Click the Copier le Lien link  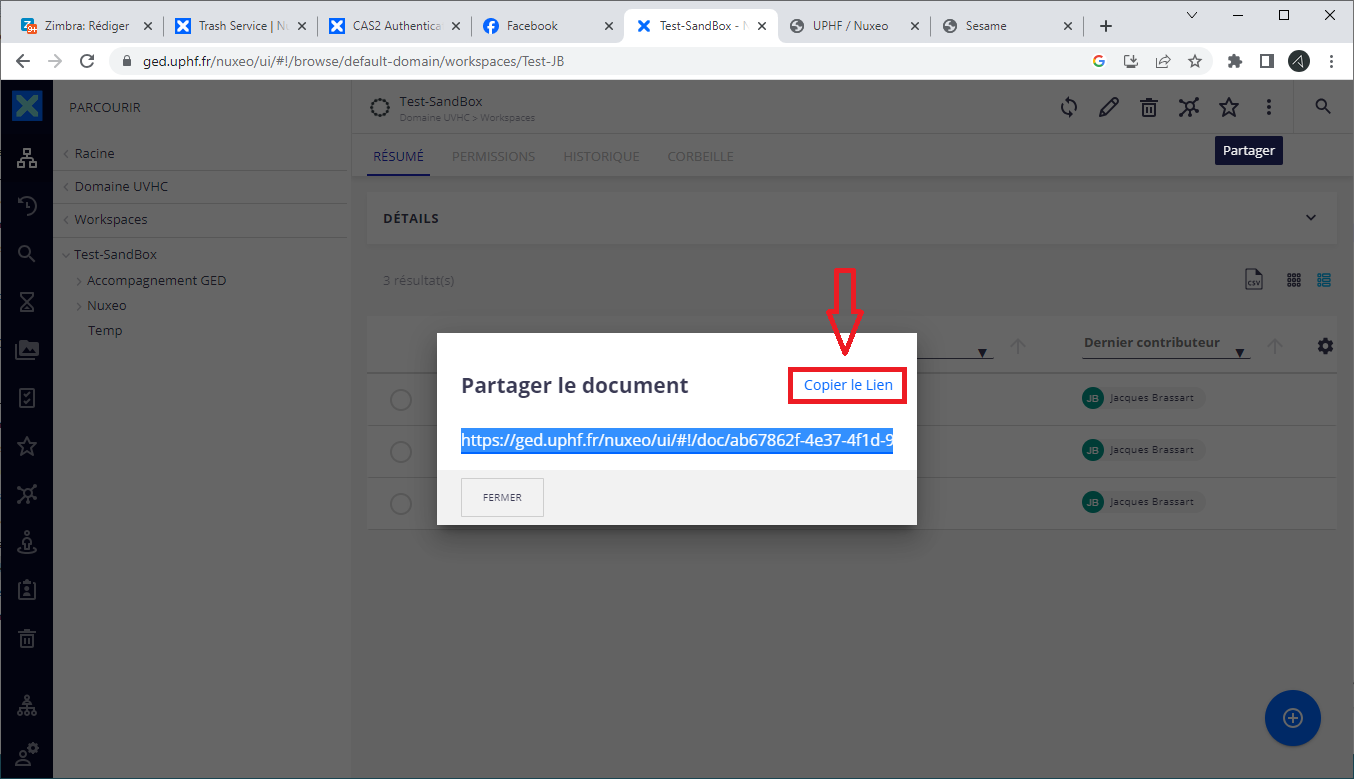click(848, 385)
